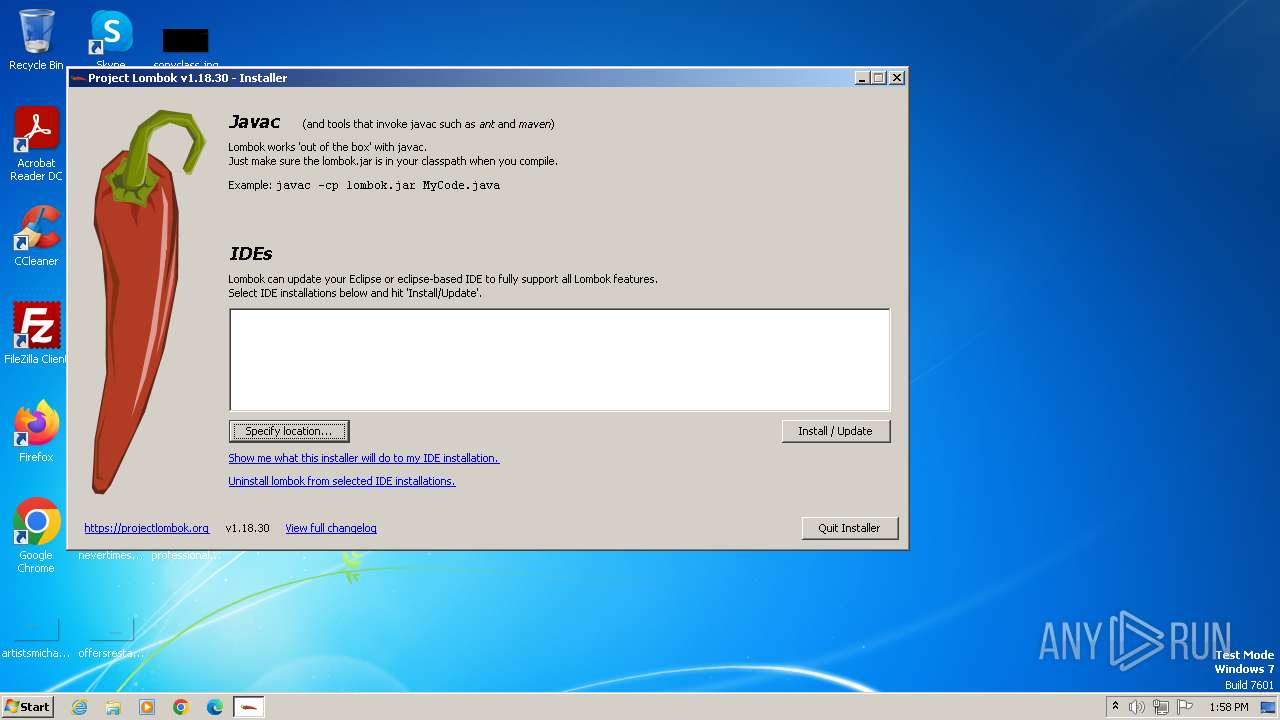Viewport: 1280px width, 720px height.
Task: Launch Microsoft Edge from the taskbar
Action: [x=215, y=707]
